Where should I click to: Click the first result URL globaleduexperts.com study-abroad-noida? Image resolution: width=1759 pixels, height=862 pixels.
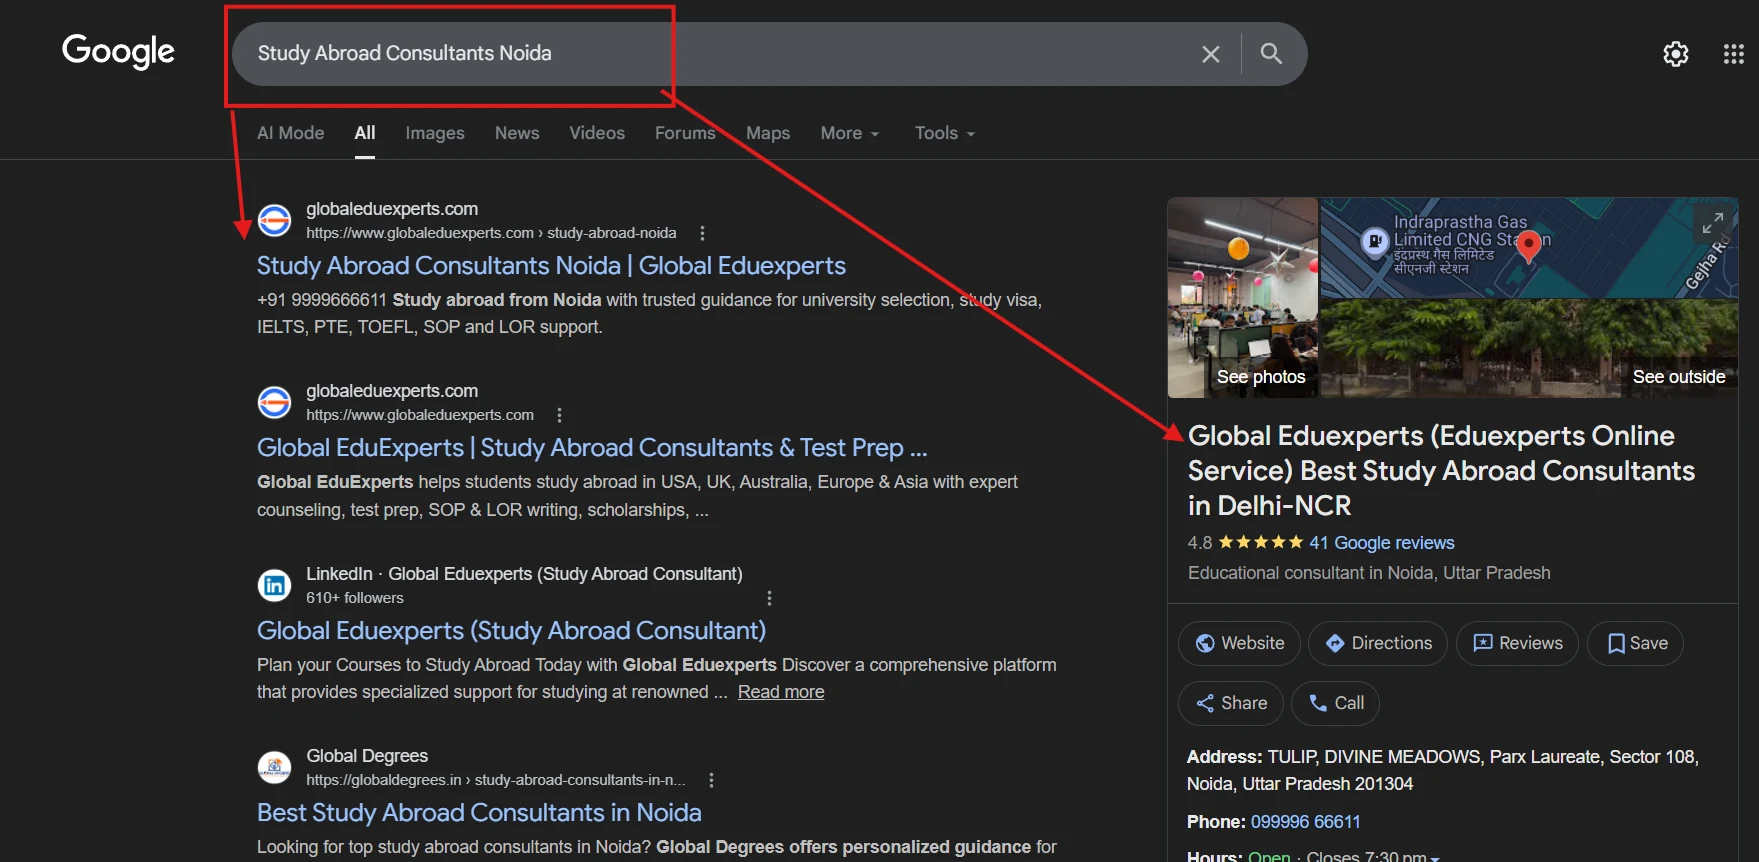pos(491,233)
